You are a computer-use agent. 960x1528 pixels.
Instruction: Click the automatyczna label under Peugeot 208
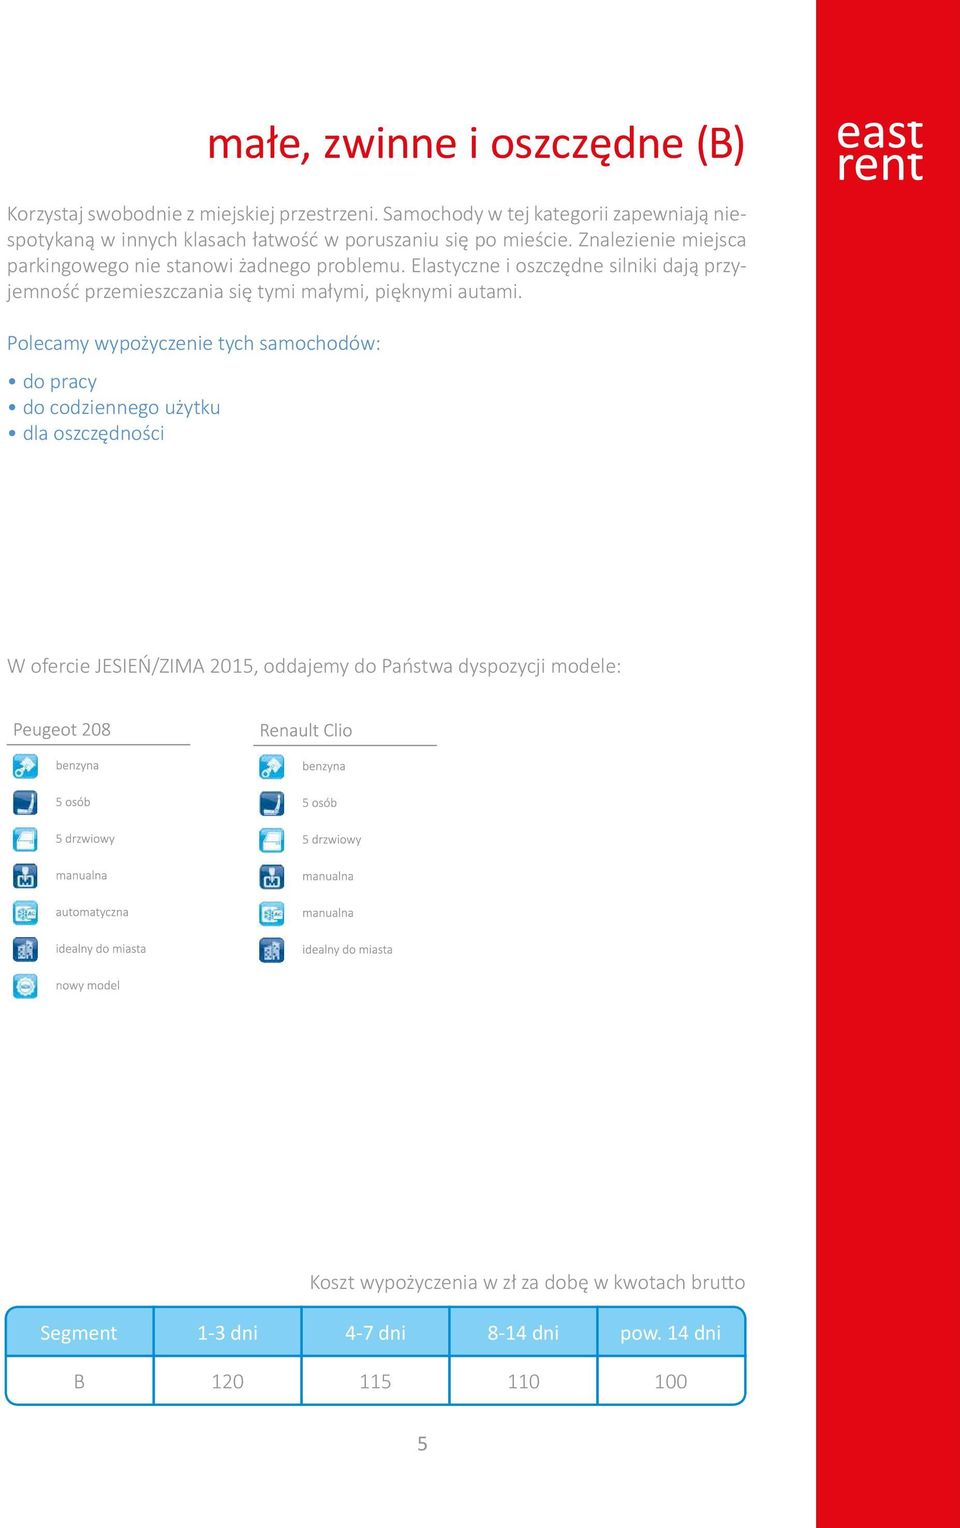pyautogui.click(x=92, y=912)
